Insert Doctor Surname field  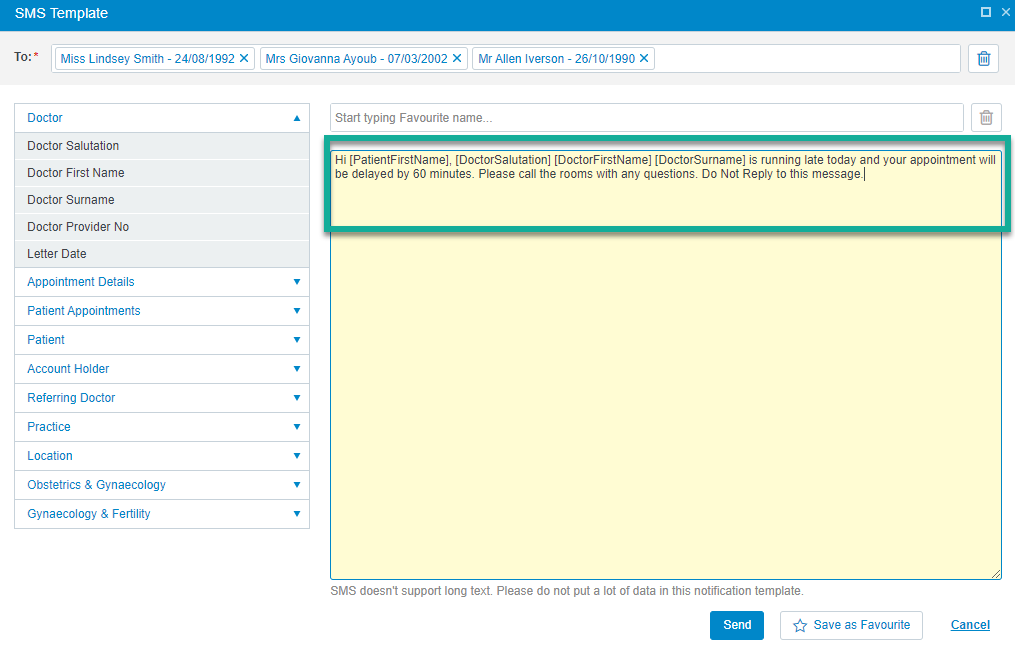pyautogui.click(x=162, y=200)
